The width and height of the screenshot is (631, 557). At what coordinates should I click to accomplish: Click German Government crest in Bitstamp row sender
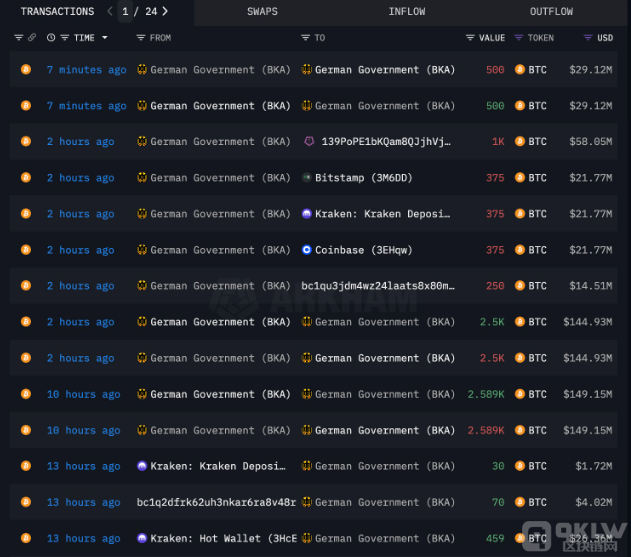(x=142, y=177)
